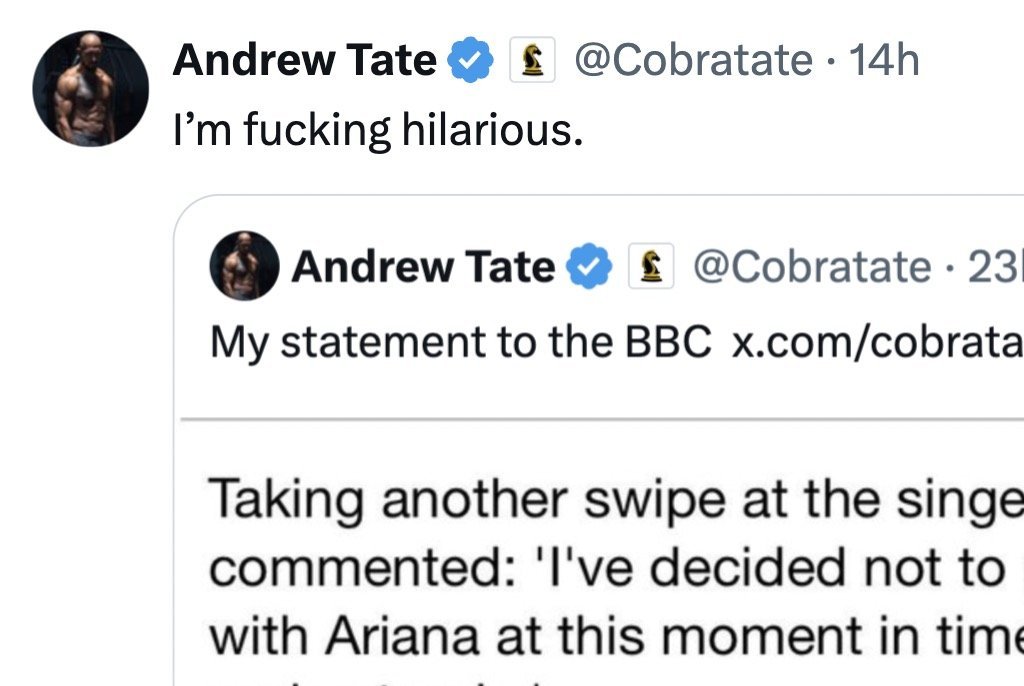
Task: Select the "I'm fucking hilarious." post text
Action: point(377,130)
